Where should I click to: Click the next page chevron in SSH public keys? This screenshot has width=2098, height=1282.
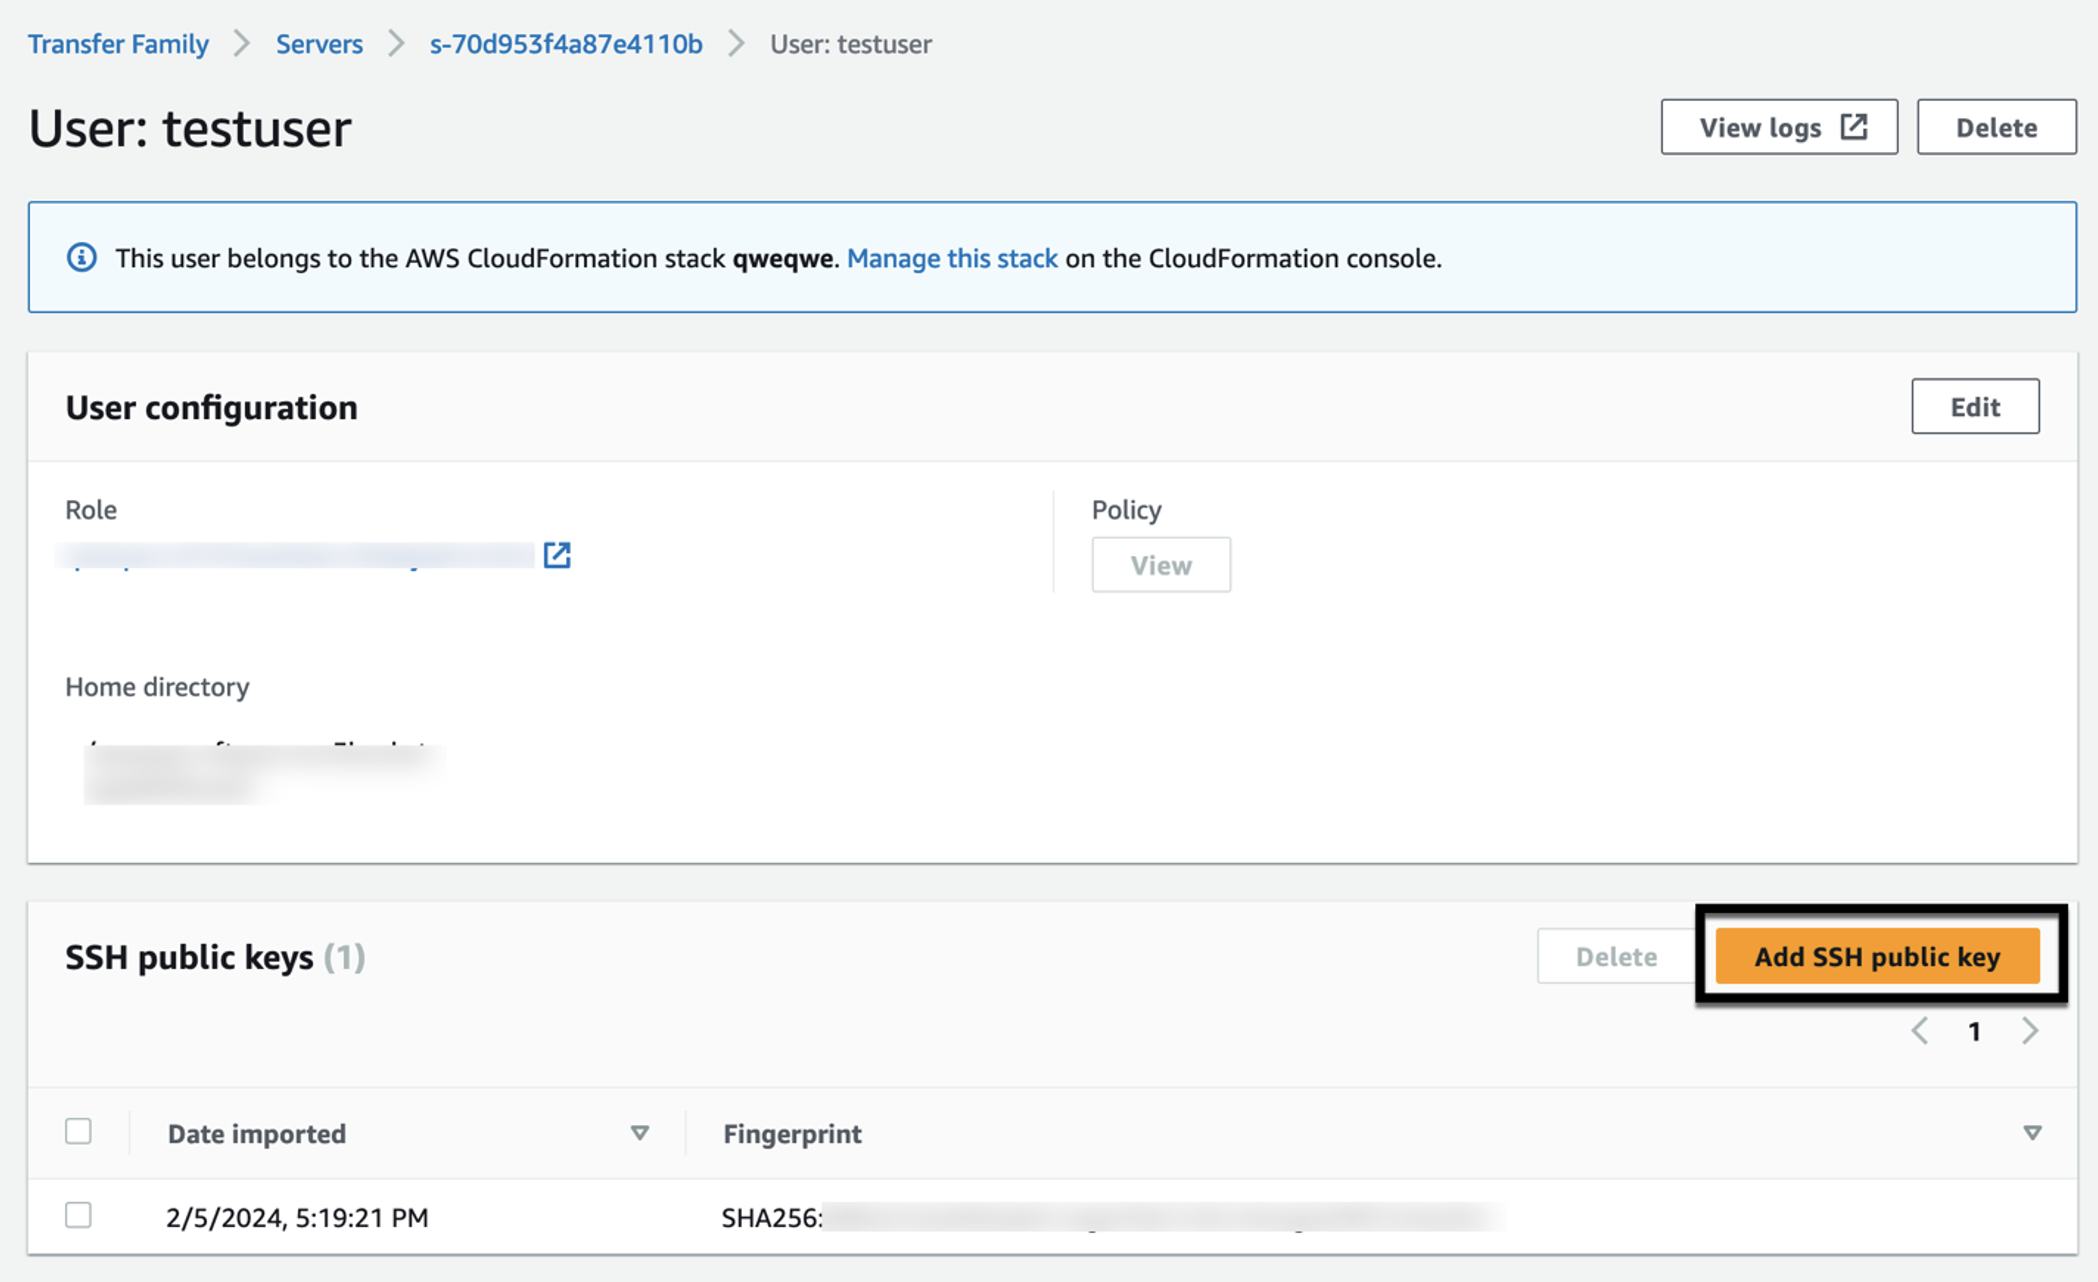tap(2030, 1031)
